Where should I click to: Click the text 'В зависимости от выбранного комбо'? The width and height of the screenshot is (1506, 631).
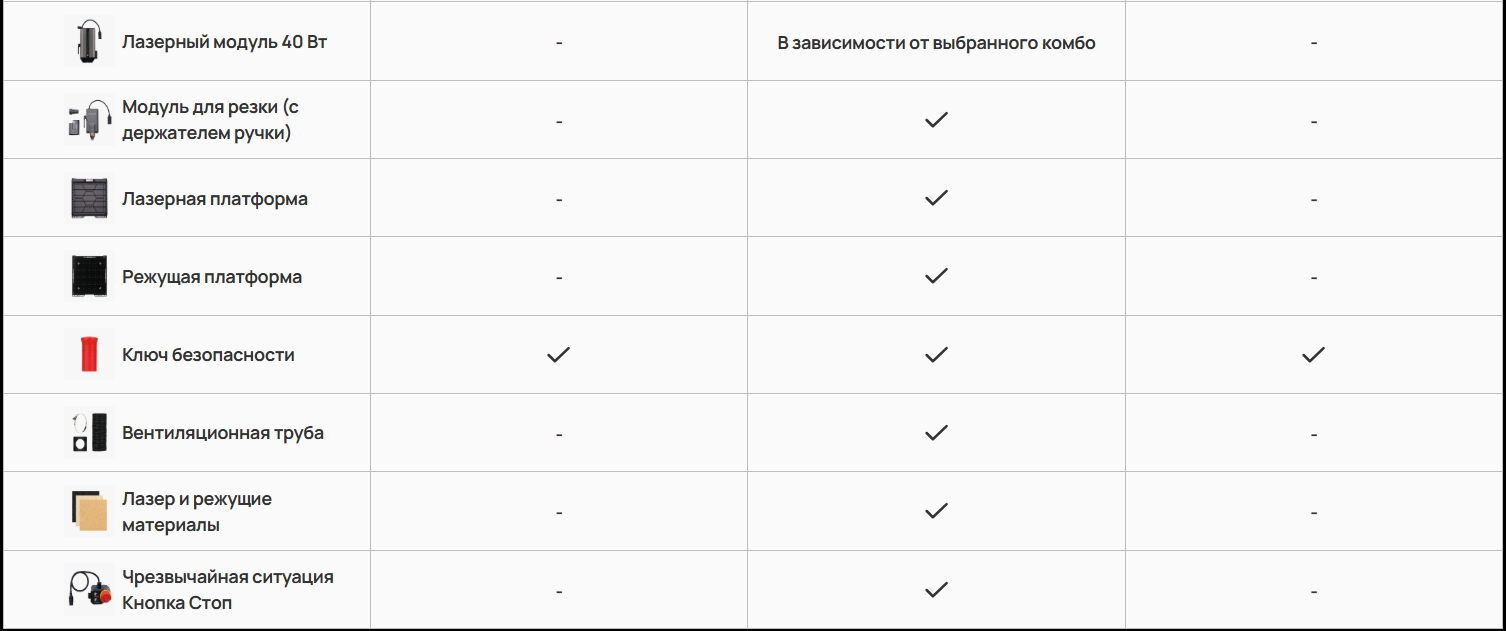pyautogui.click(x=936, y=43)
